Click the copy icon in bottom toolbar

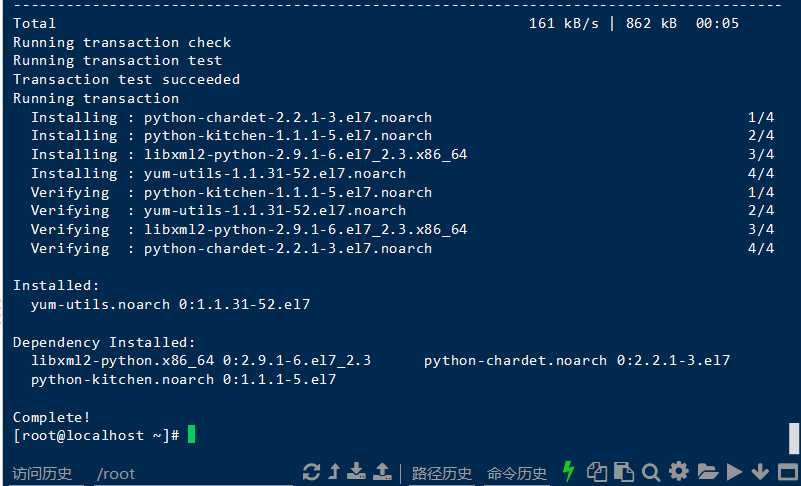(x=597, y=472)
